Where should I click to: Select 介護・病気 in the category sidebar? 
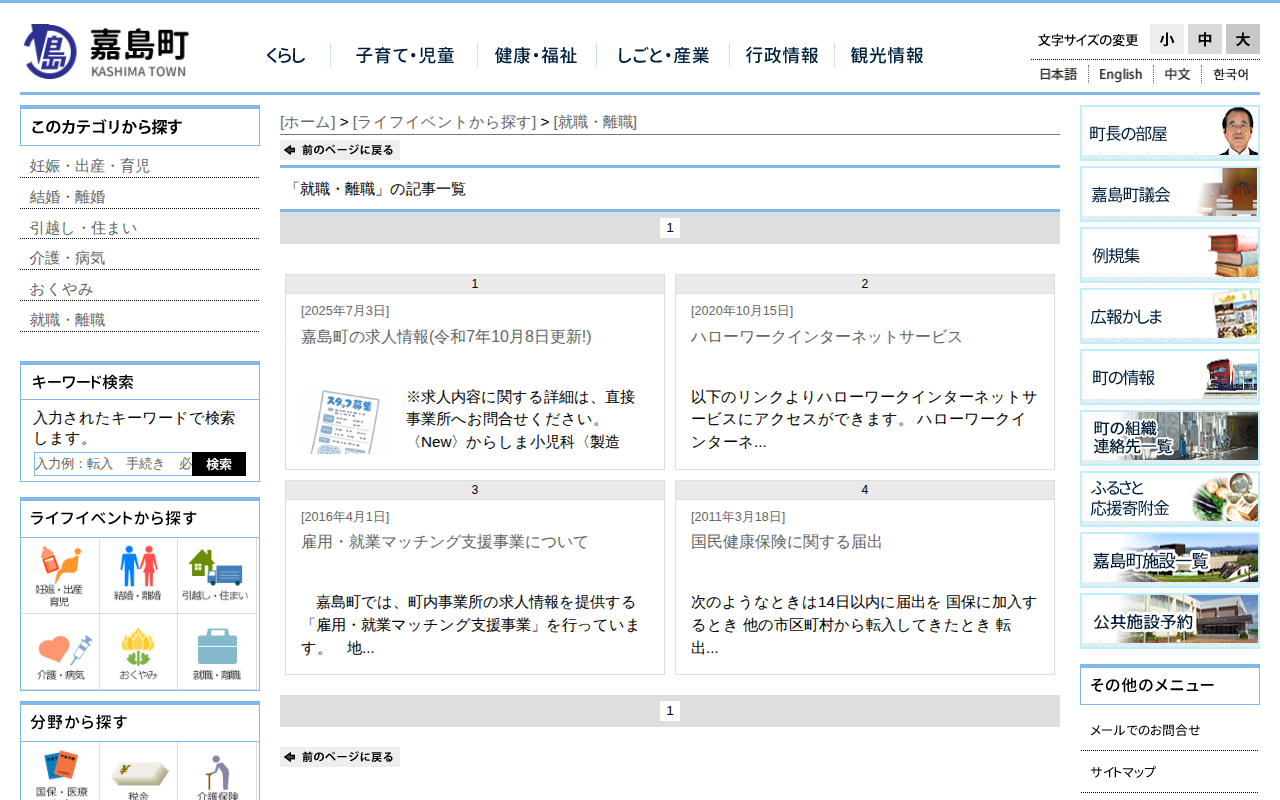(x=67, y=258)
